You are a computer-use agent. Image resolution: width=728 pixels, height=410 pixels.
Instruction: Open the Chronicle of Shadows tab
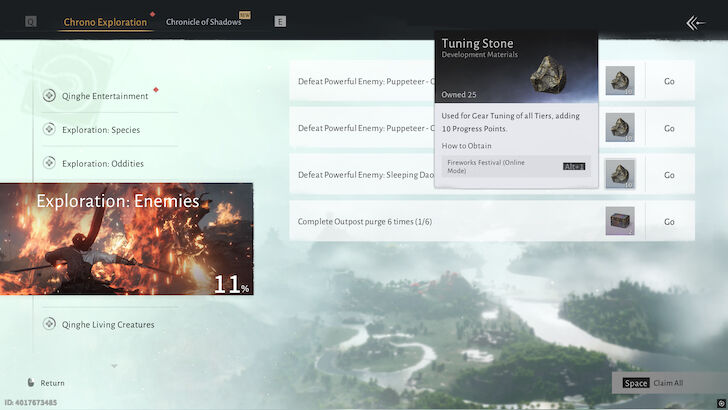point(203,22)
